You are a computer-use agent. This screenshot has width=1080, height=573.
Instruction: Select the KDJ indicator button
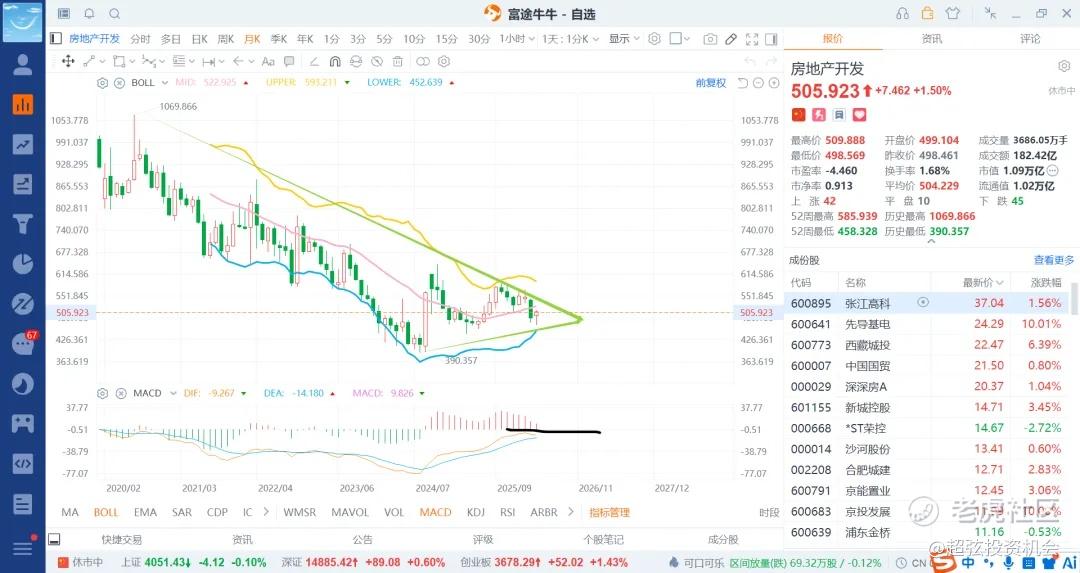click(476, 512)
